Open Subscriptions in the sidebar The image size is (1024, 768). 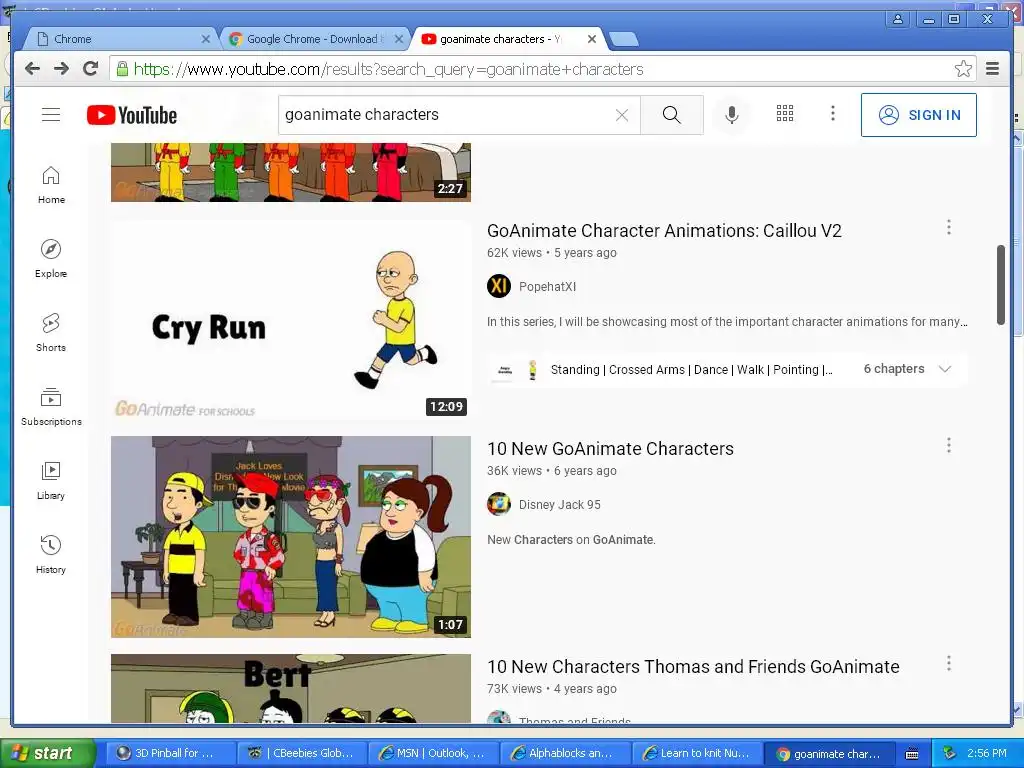coord(51,407)
